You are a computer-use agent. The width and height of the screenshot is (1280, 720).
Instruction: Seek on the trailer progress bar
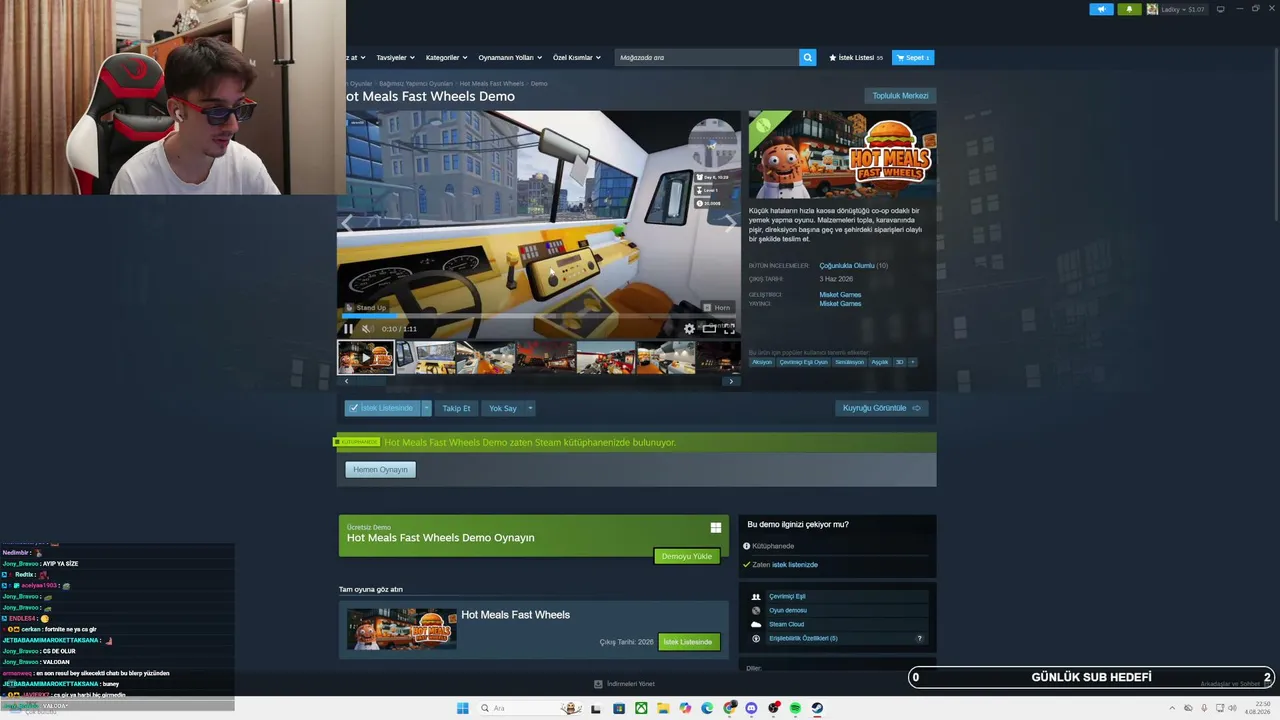coord(539,317)
